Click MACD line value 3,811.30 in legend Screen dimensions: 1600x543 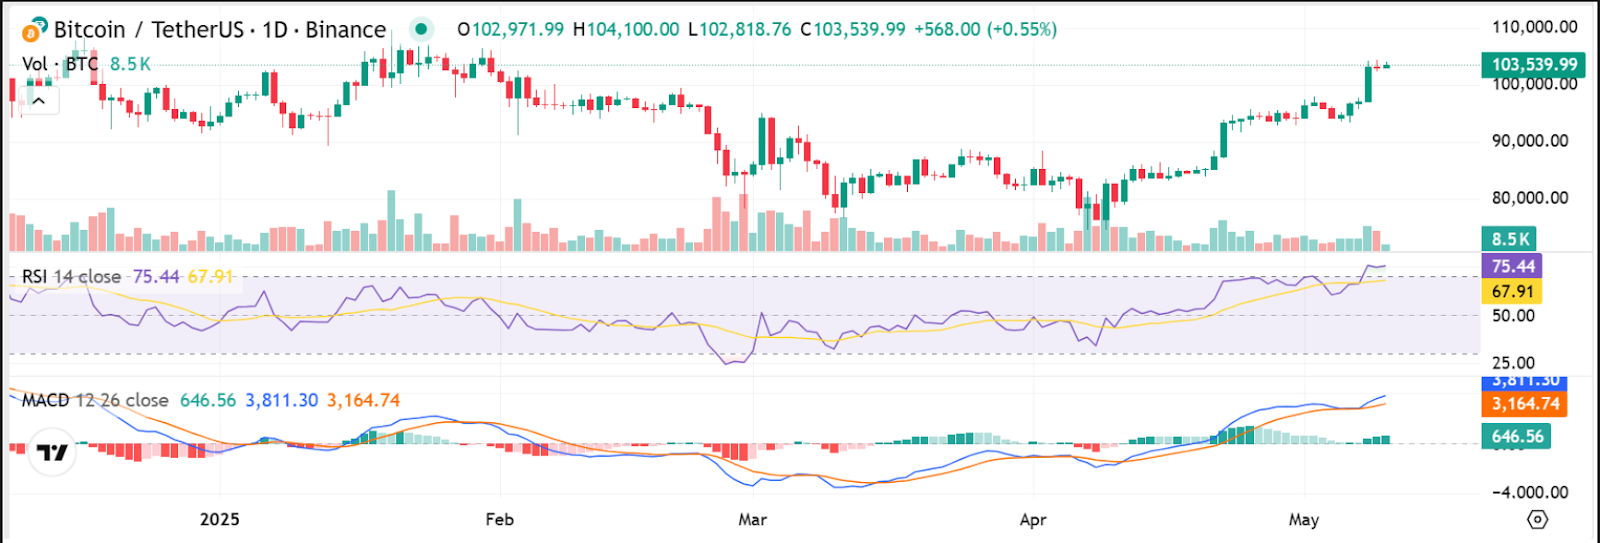click(282, 400)
